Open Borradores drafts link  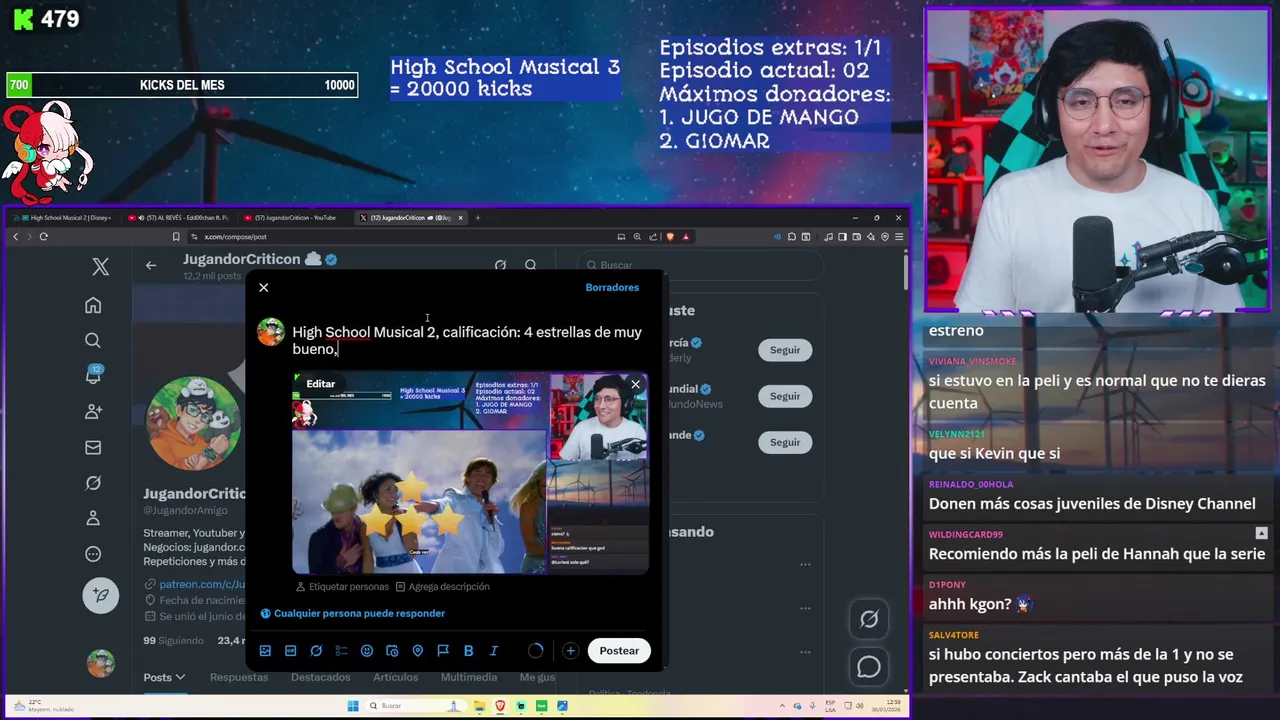pyautogui.click(x=612, y=287)
